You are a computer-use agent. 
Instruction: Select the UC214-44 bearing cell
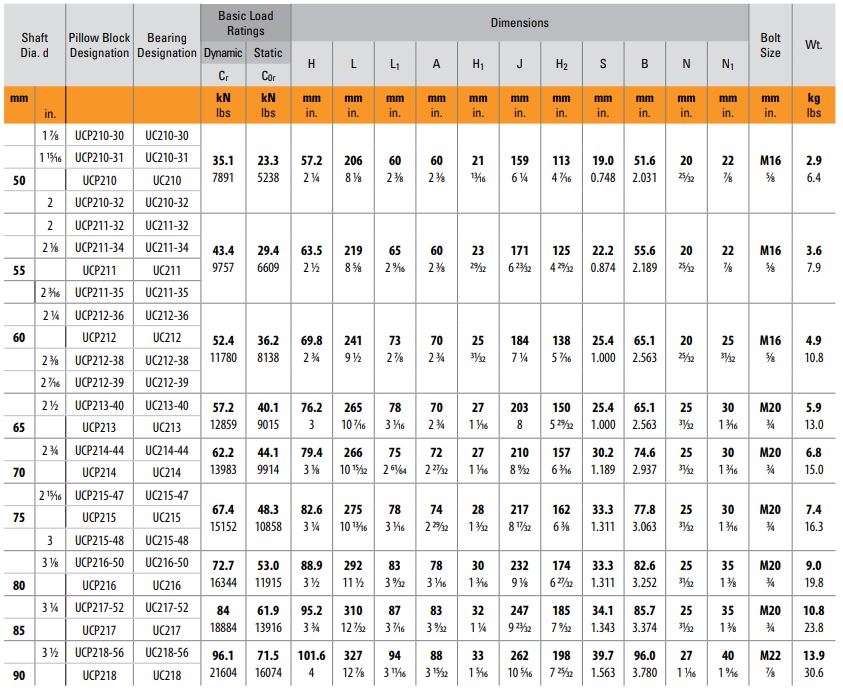tap(166, 451)
